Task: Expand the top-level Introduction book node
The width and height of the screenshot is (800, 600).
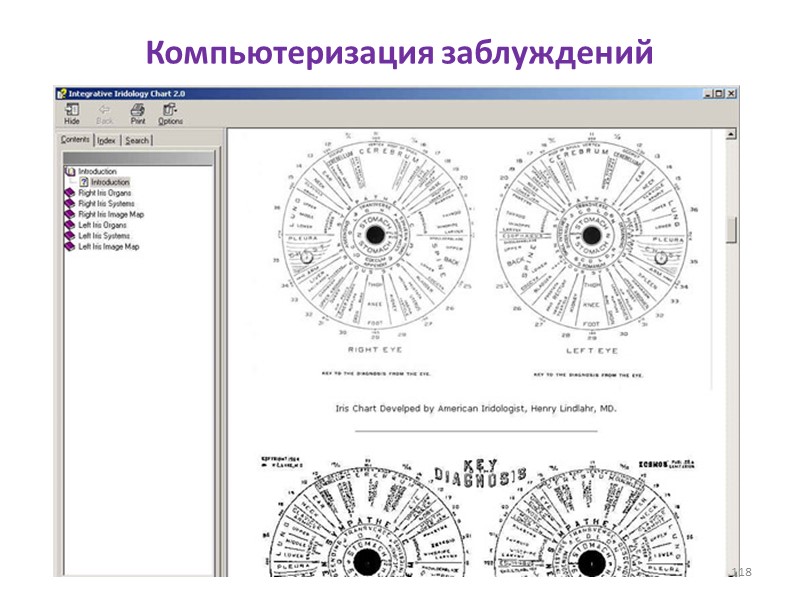Action: 71,171
